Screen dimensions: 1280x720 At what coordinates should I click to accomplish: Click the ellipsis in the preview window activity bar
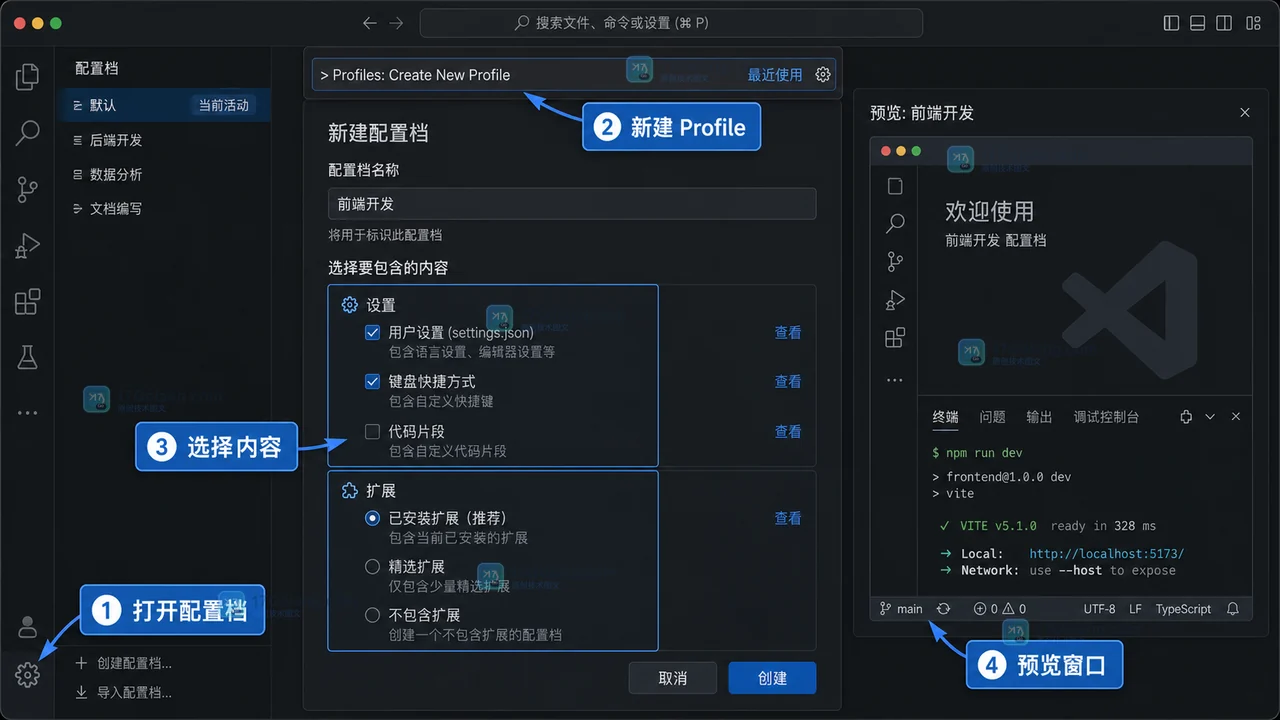click(x=895, y=381)
